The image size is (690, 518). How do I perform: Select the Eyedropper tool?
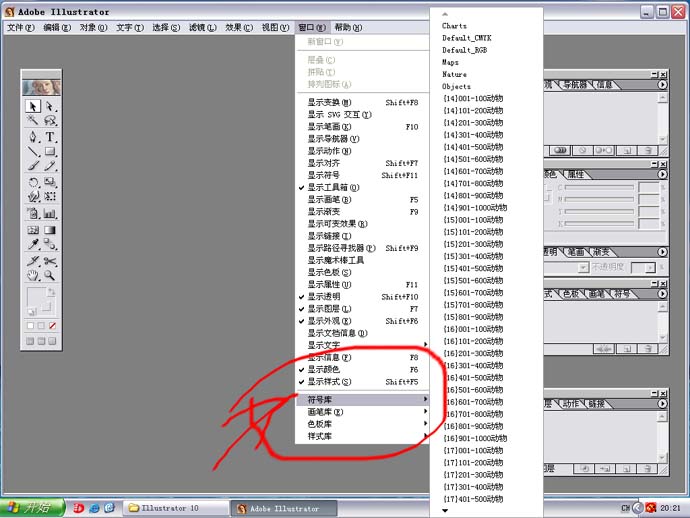click(x=33, y=244)
